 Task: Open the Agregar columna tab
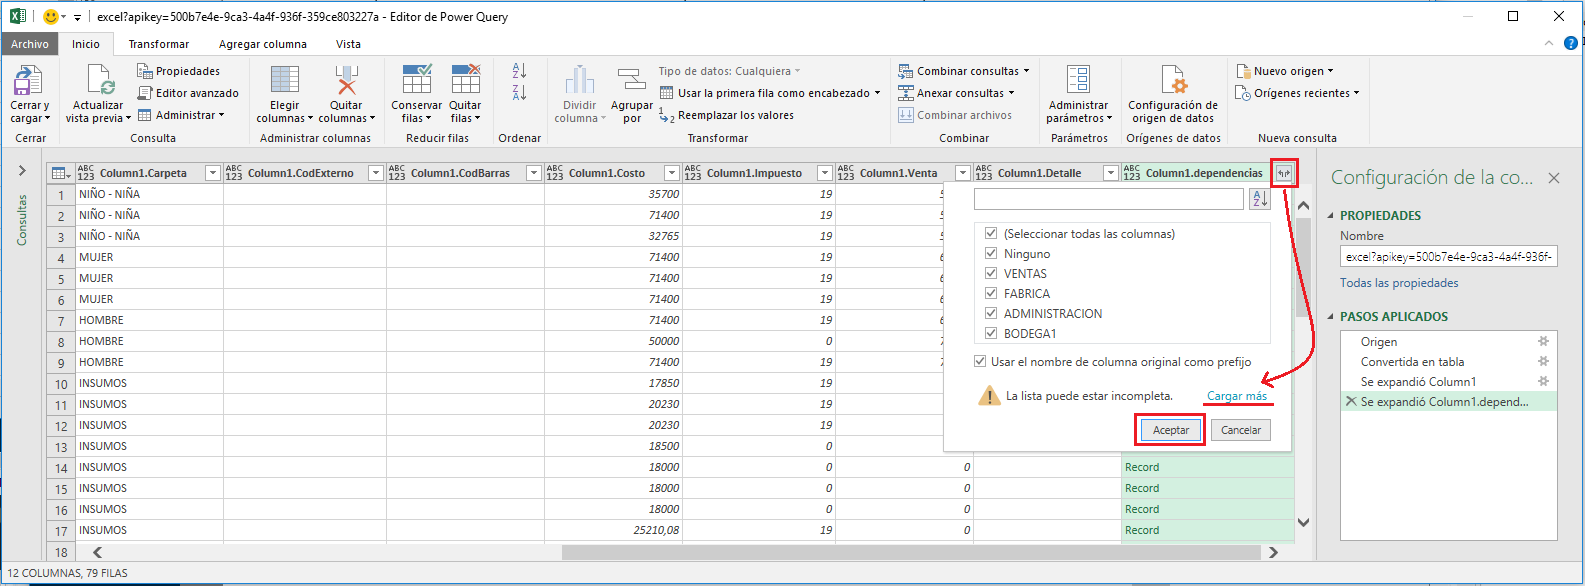(262, 44)
